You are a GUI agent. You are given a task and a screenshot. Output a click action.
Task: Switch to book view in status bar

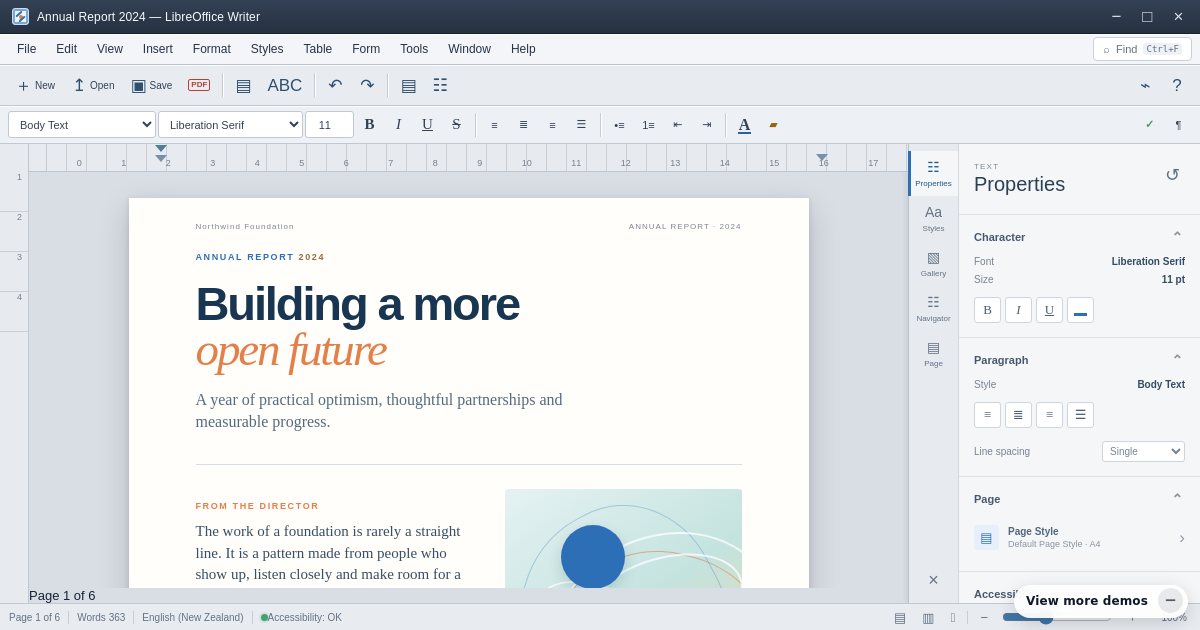[953, 617]
